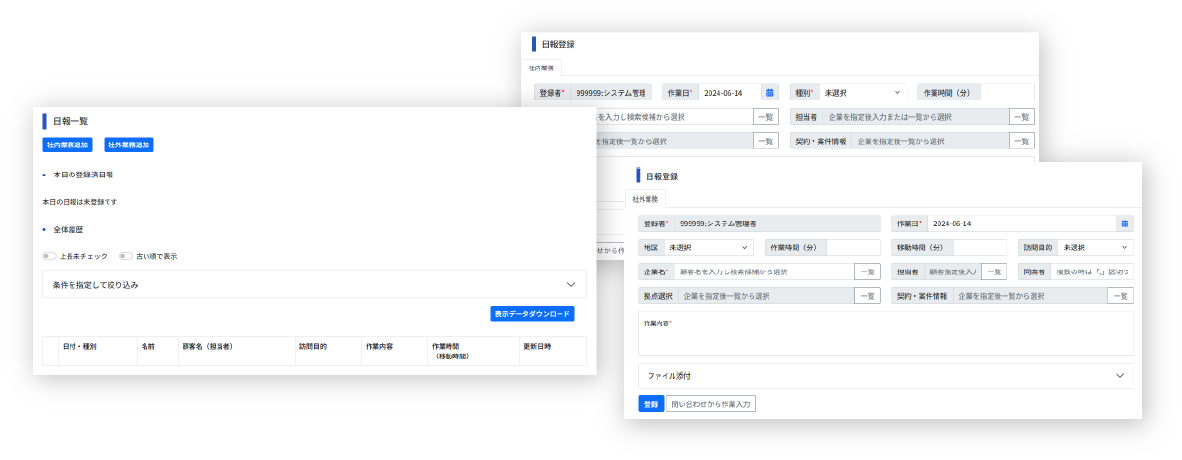Click the blue 登録 button
Image resolution: width=1182 pixels, height=460 pixels.
[651, 404]
